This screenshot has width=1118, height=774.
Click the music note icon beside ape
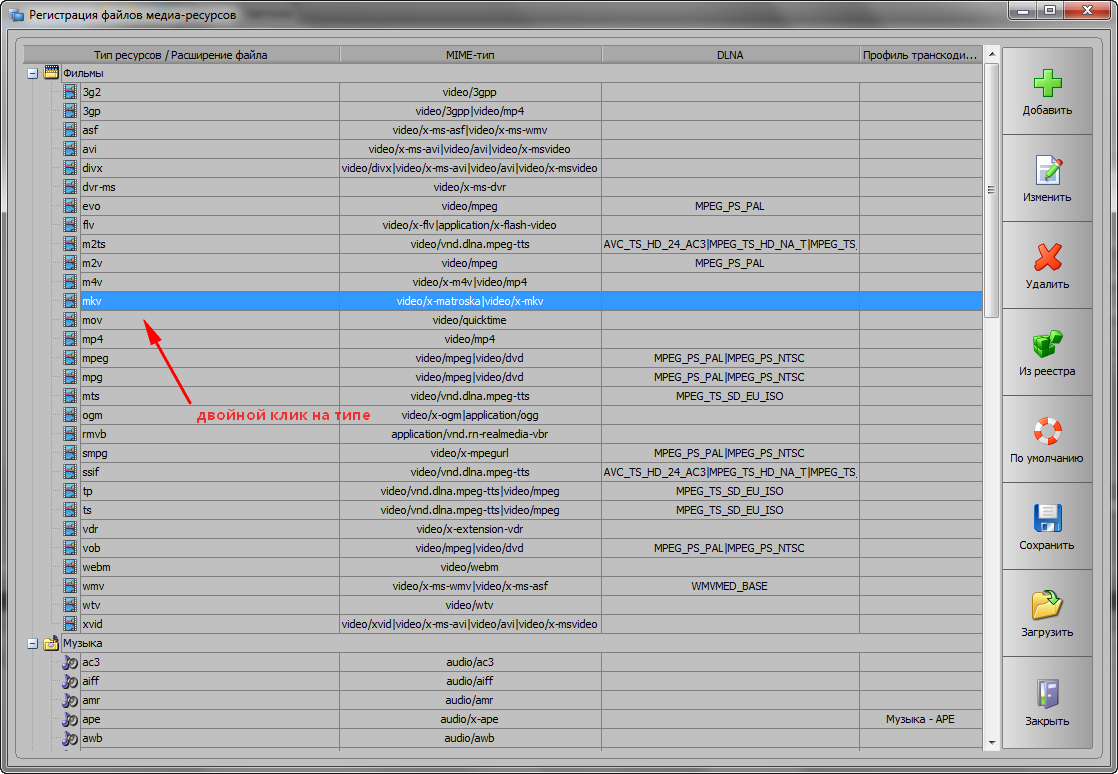70,719
